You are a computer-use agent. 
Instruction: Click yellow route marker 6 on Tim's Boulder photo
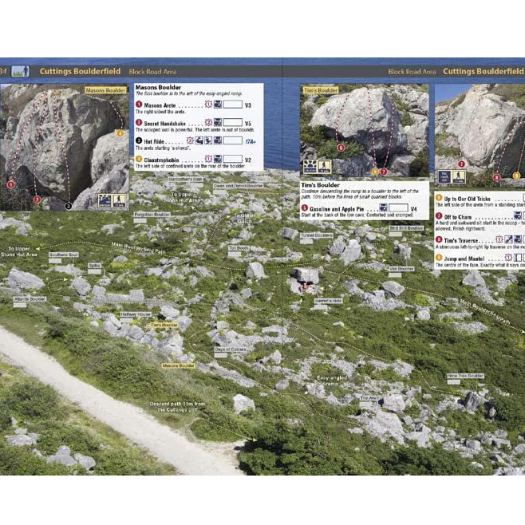click(x=375, y=172)
